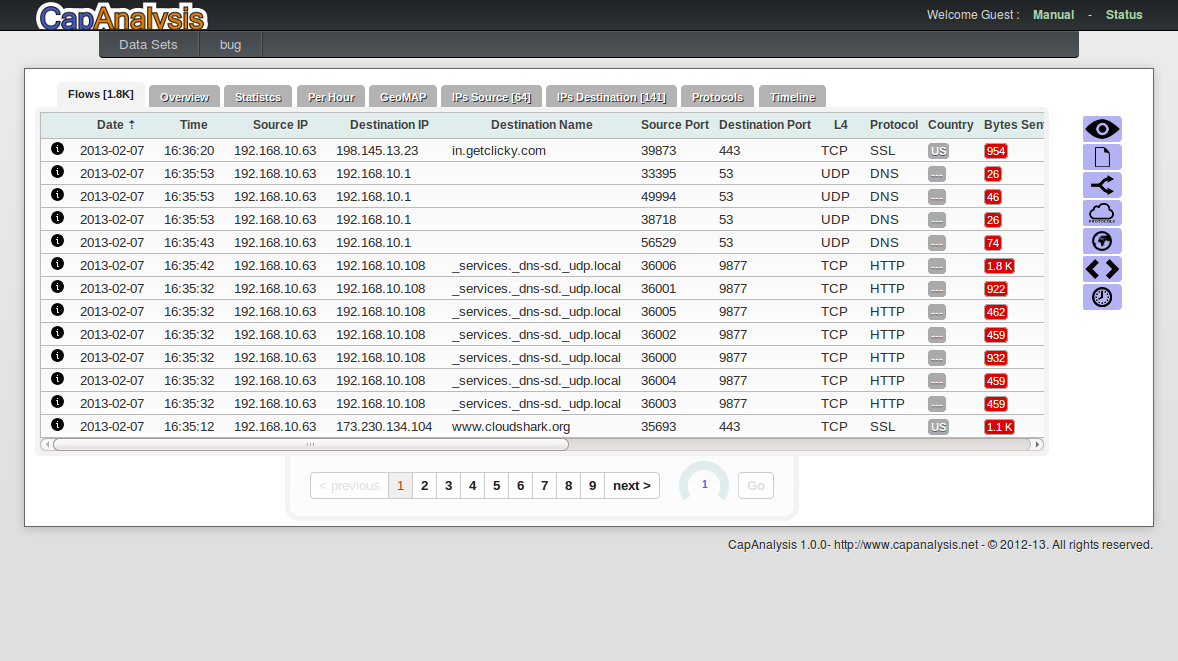Show info for flow with source port 36000
This screenshot has height=661, width=1178.
click(57, 356)
